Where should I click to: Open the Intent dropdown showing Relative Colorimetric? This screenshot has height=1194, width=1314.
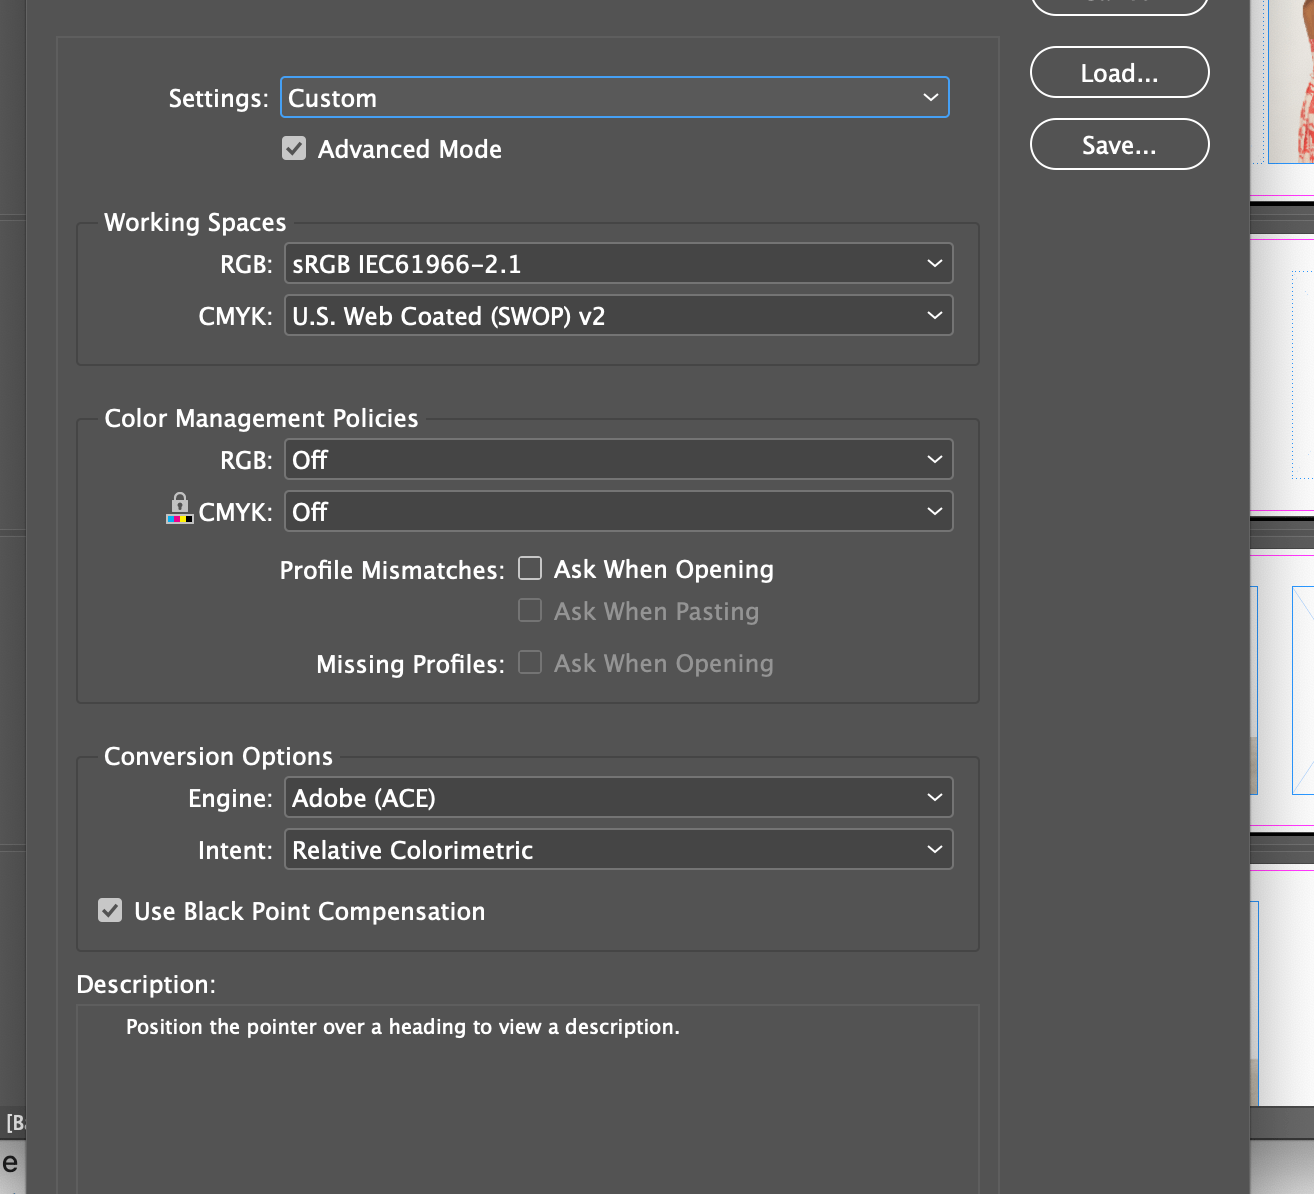tap(618, 850)
